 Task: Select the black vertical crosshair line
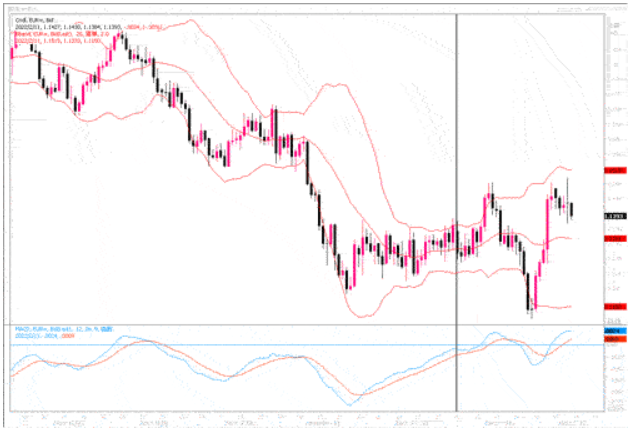pyautogui.click(x=457, y=200)
